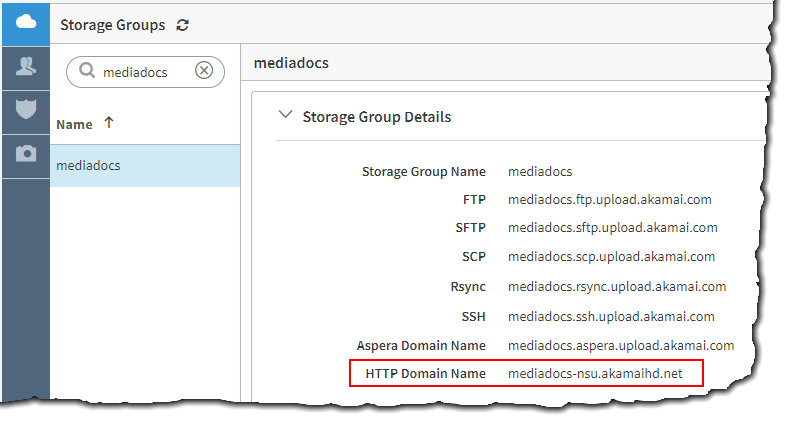Click the Storage Groups page title
This screenshot has width=795, height=422.
point(112,25)
